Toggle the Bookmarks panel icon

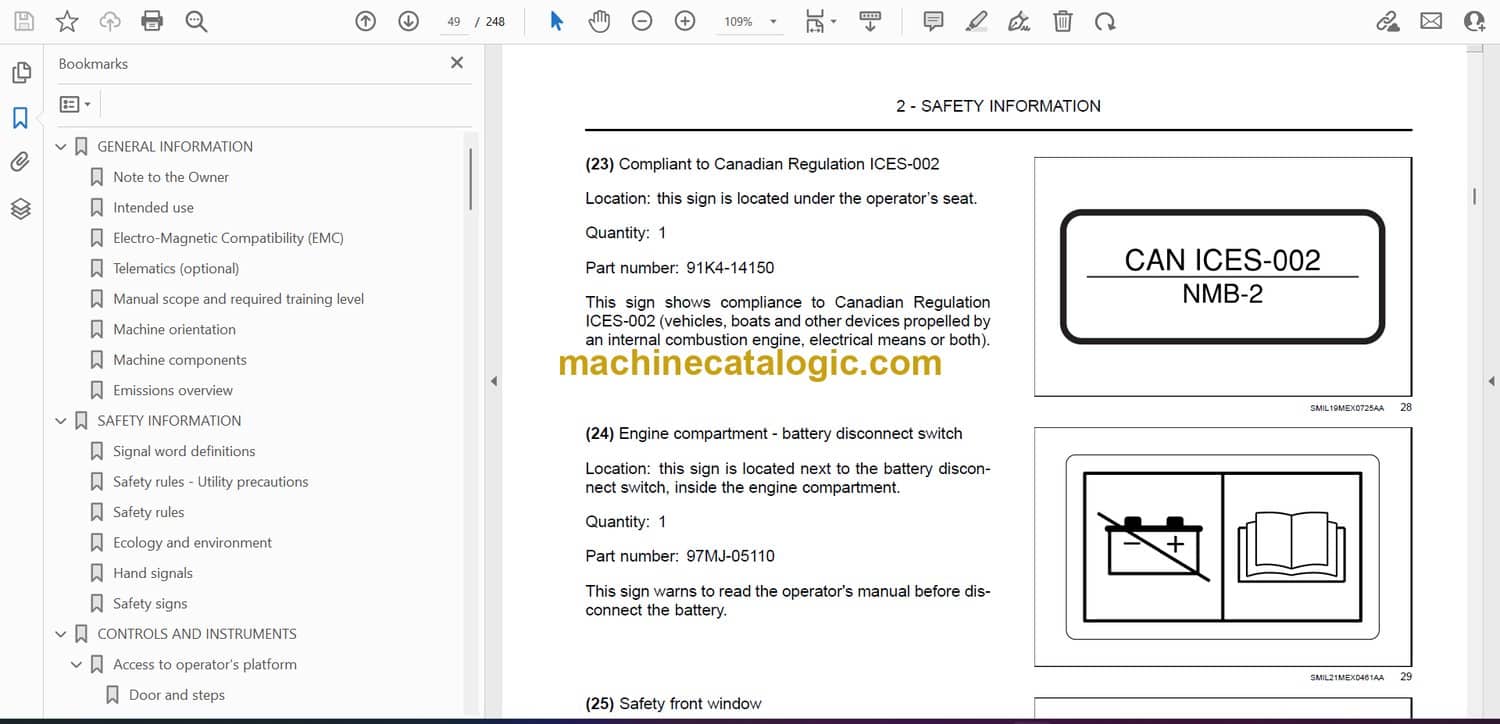pyautogui.click(x=20, y=118)
